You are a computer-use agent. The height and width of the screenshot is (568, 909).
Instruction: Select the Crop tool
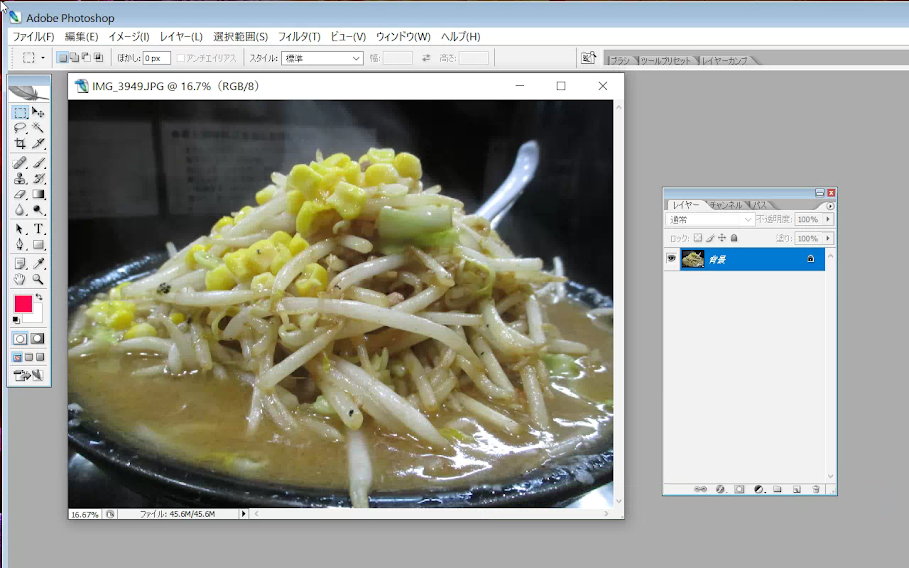point(20,143)
